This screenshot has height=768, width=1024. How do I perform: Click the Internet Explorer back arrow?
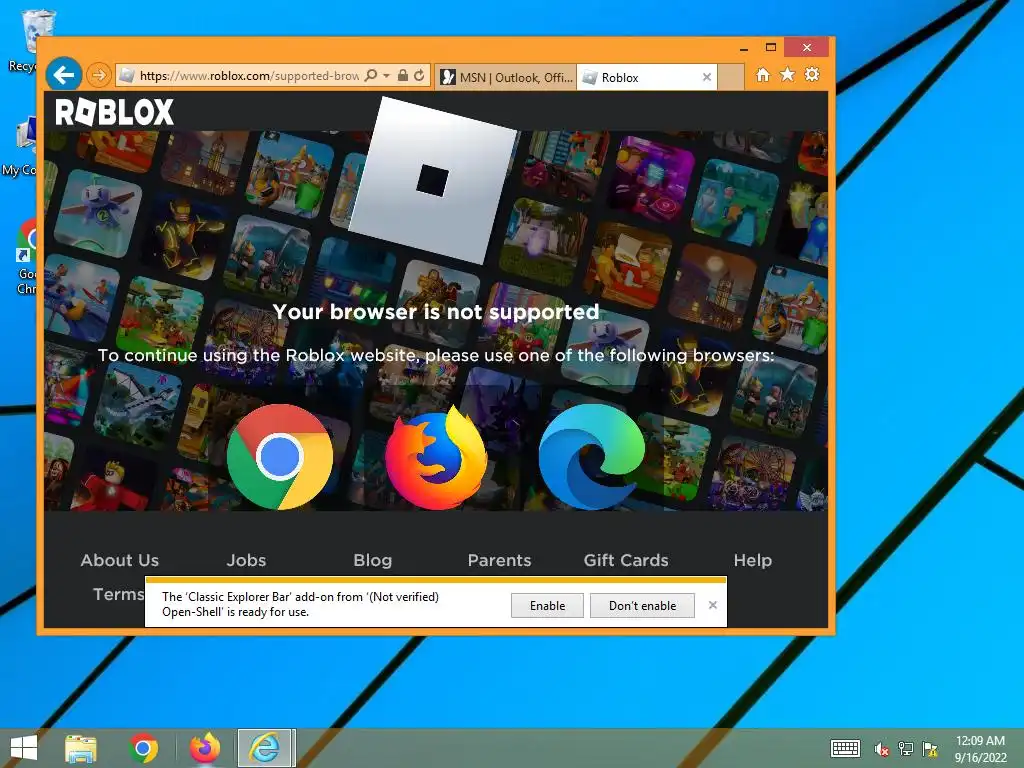pyautogui.click(x=64, y=76)
